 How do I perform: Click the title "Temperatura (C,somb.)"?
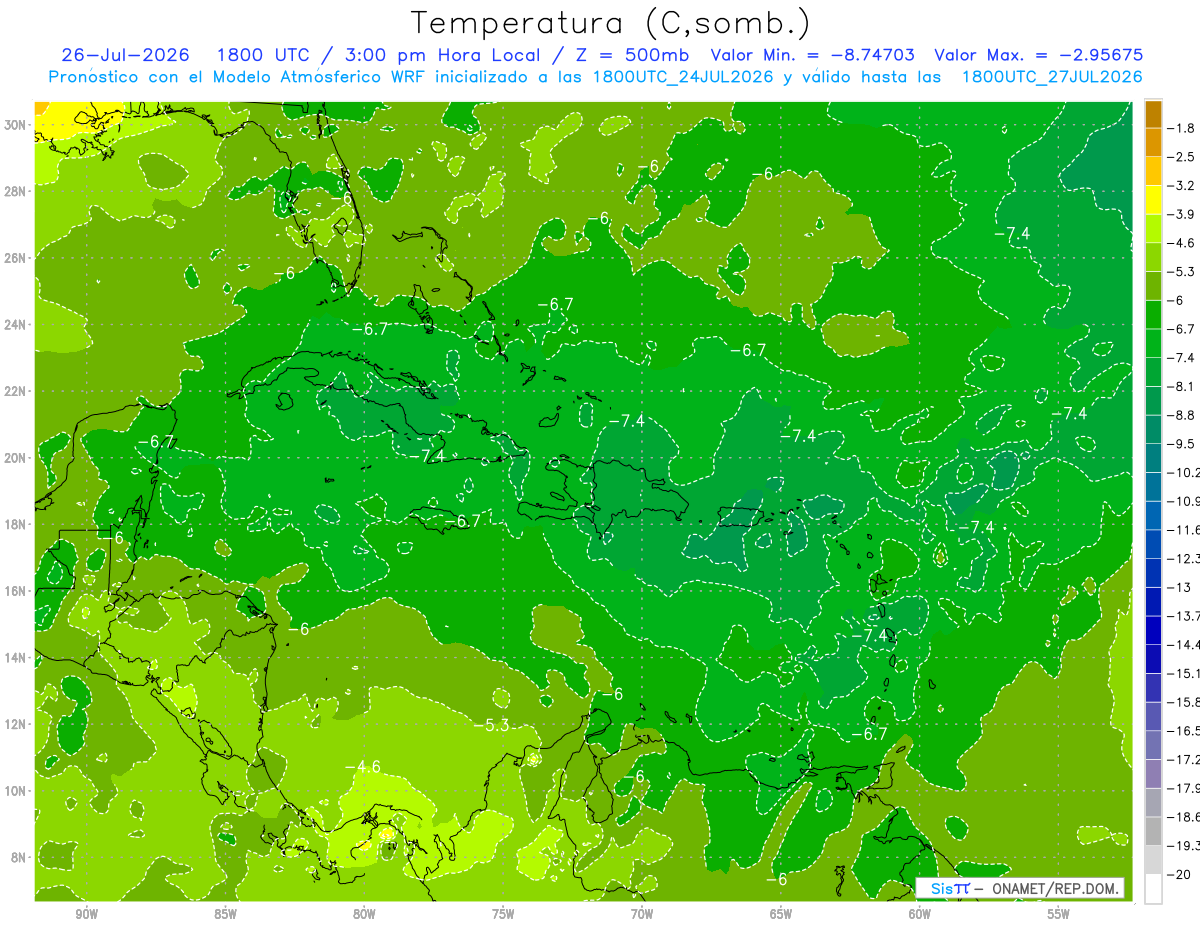click(611, 23)
